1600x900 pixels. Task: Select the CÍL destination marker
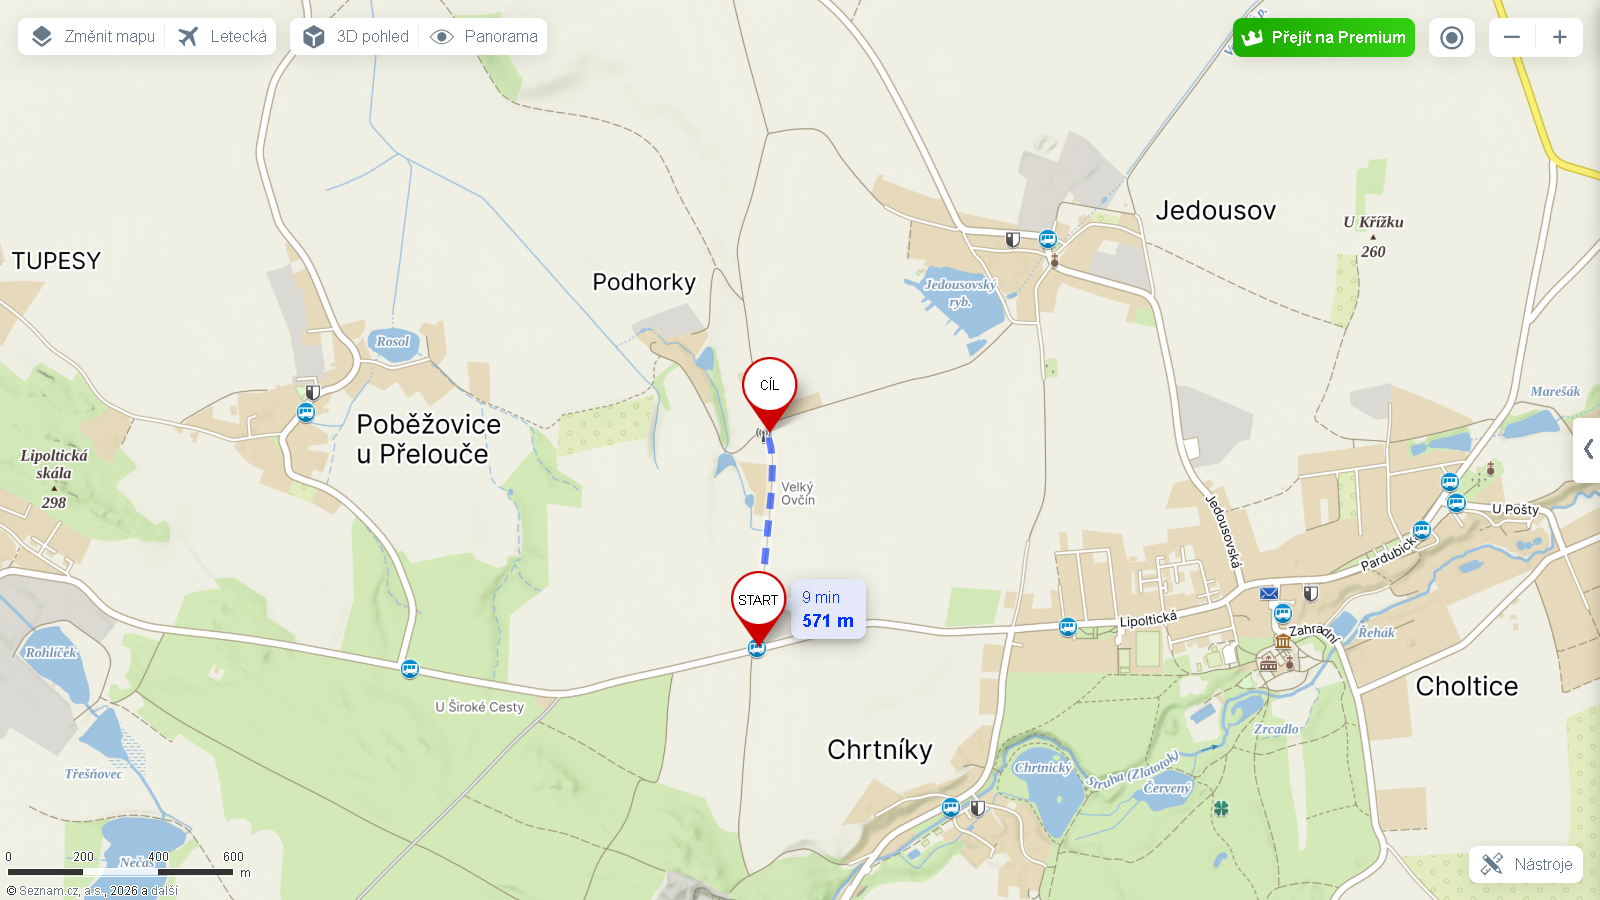[x=769, y=392]
